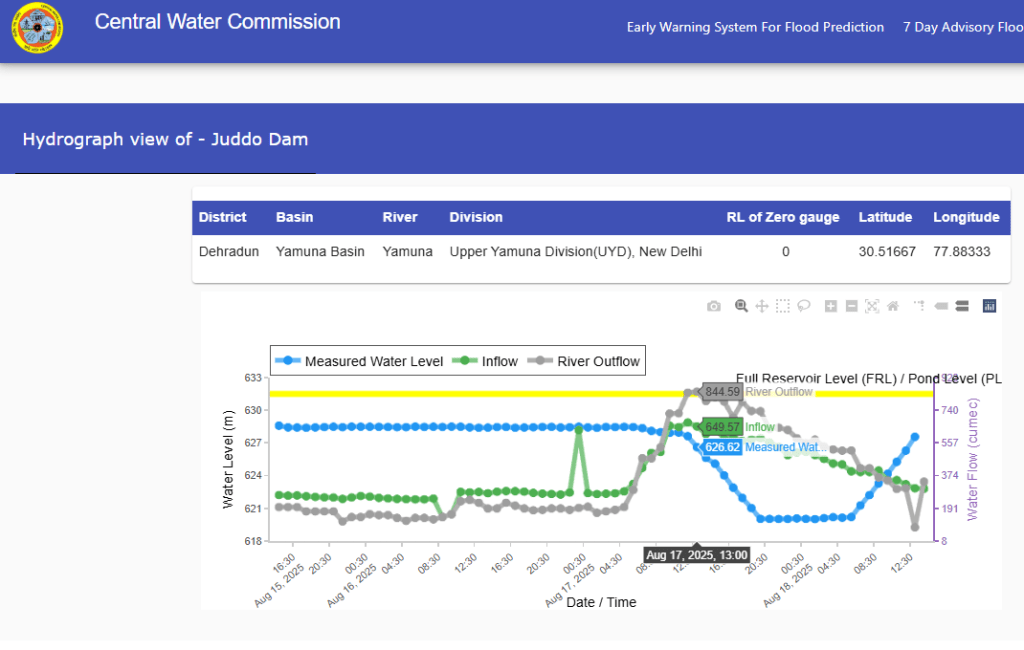The image size is (1024, 650).
Task: Open the 7 Day Advisory menu item
Action: [962, 27]
